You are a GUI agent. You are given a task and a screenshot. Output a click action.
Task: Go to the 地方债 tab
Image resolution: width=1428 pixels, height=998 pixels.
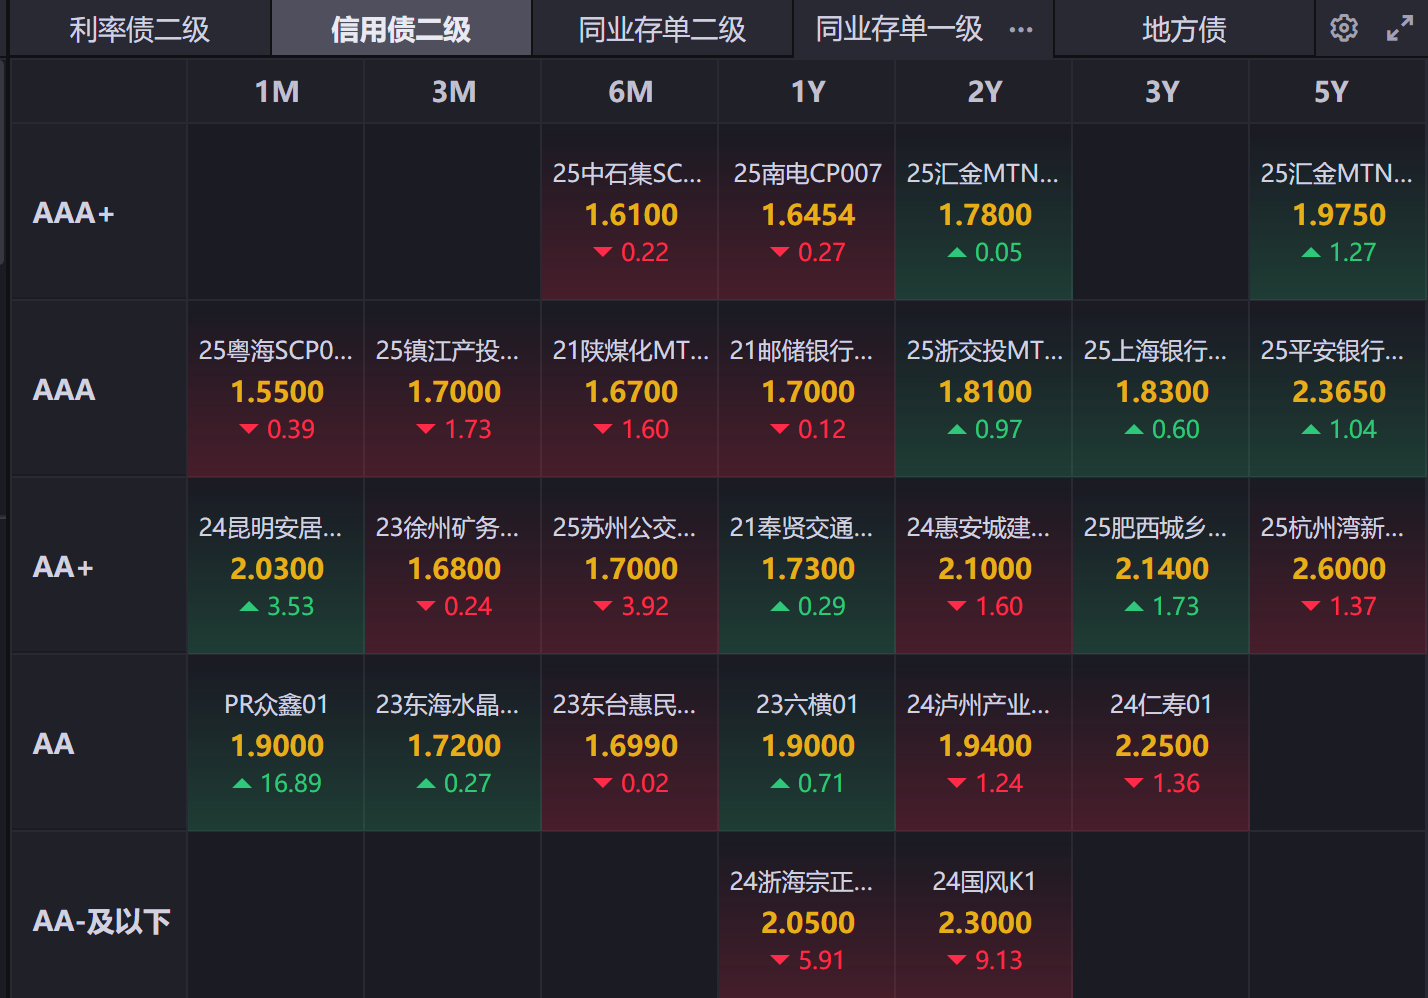click(x=1184, y=30)
